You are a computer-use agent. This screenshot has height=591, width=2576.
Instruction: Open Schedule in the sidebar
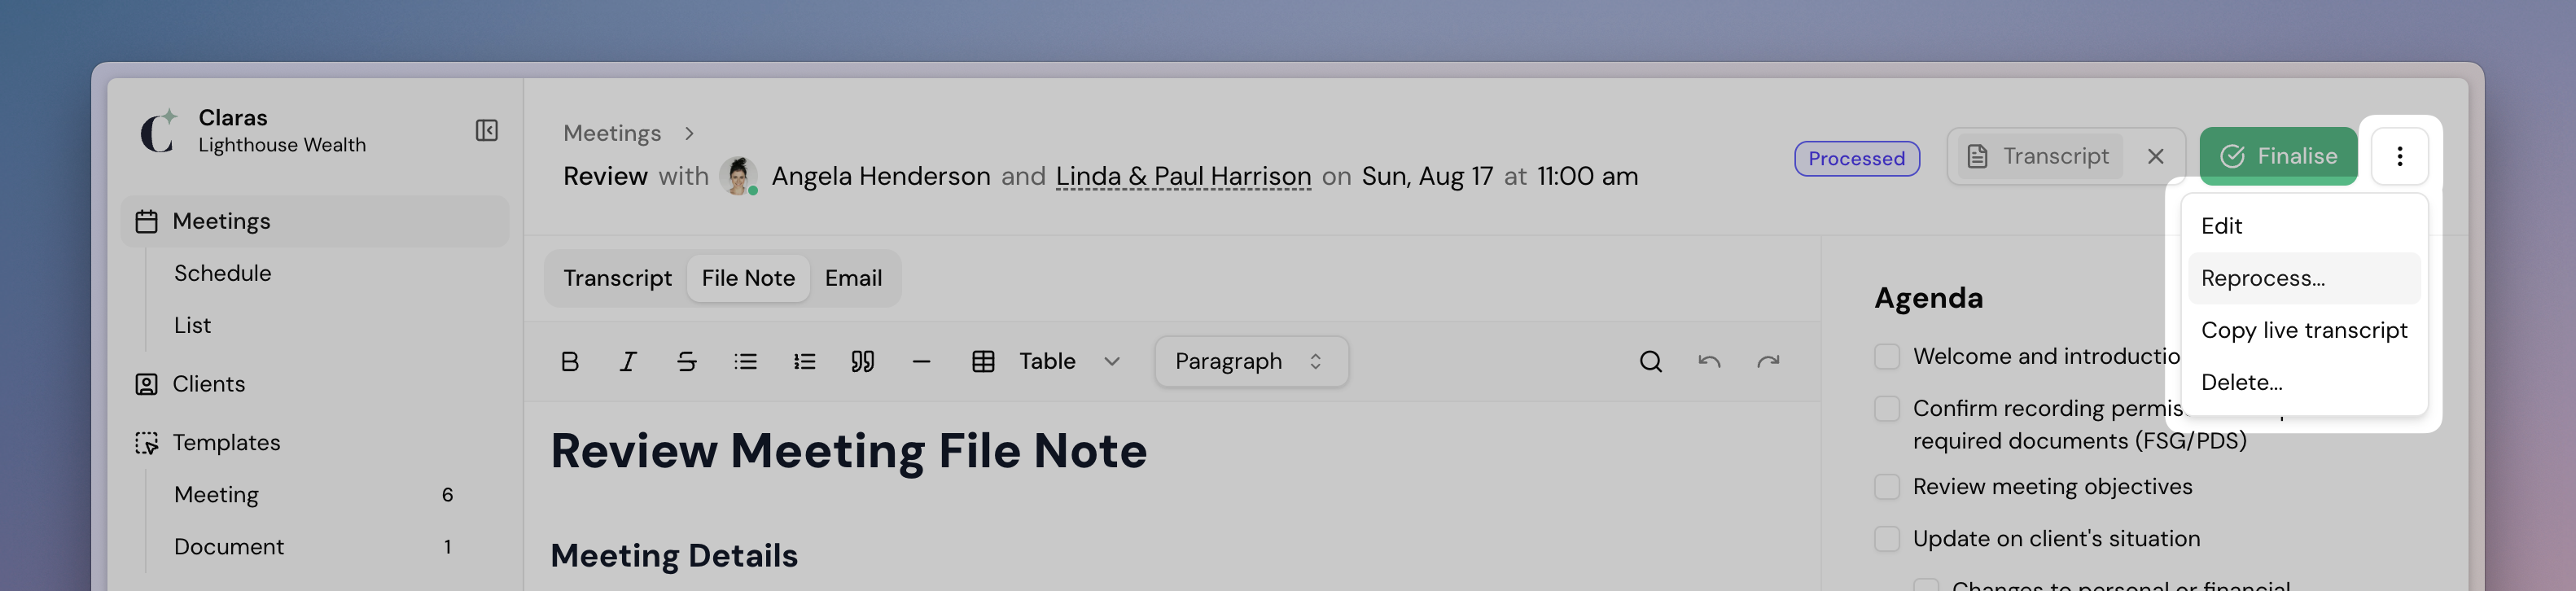[222, 273]
